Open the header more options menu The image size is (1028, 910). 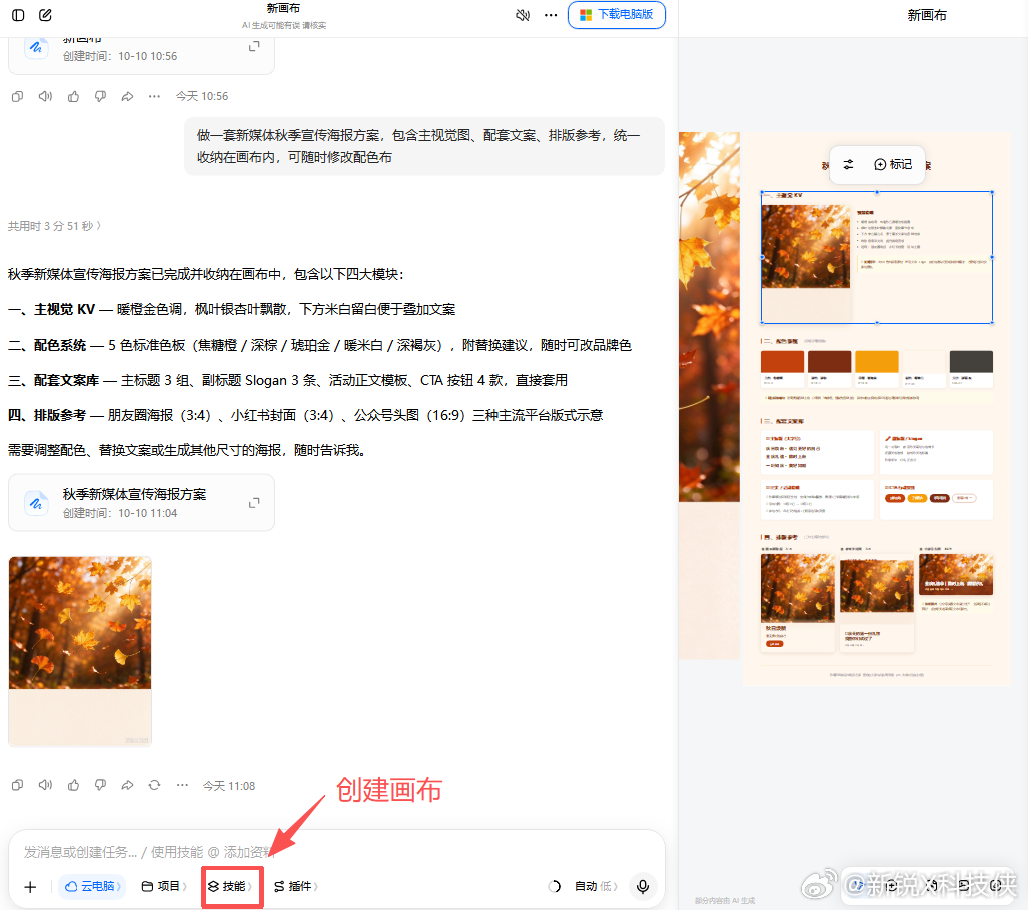pos(551,15)
